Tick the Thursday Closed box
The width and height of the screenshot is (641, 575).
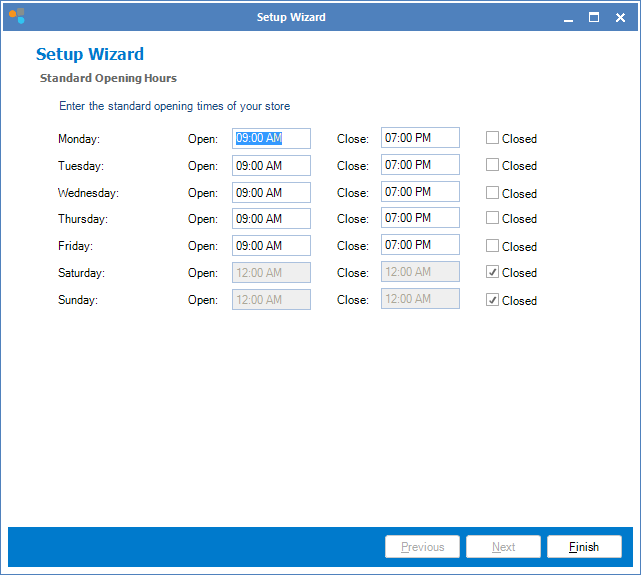coord(492,218)
